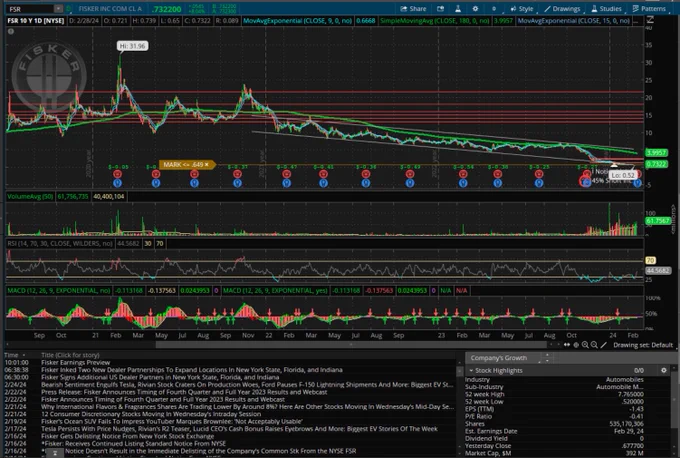Viewport: 680px width, 458px height.
Task: Click up arrow next to Company's Growth
Action: [x=547, y=355]
